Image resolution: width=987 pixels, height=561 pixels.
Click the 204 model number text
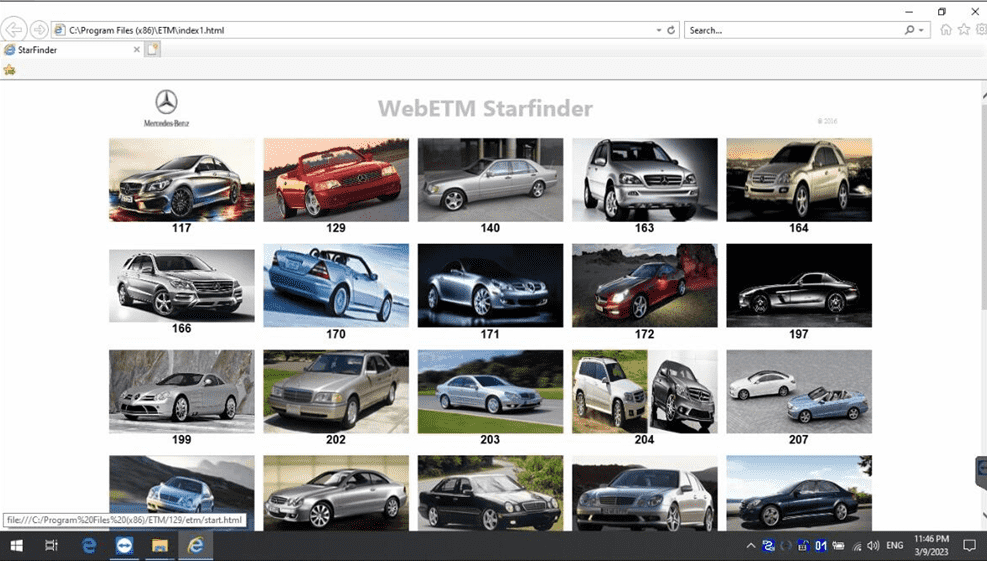click(644, 439)
